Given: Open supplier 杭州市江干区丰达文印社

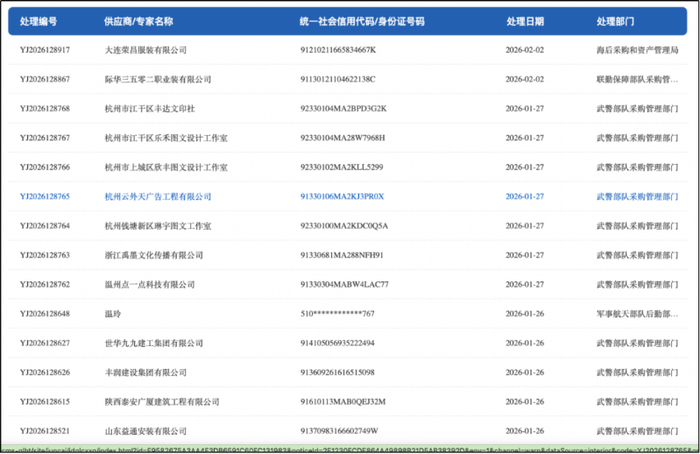Looking at the screenshot, I should click(x=150, y=108).
